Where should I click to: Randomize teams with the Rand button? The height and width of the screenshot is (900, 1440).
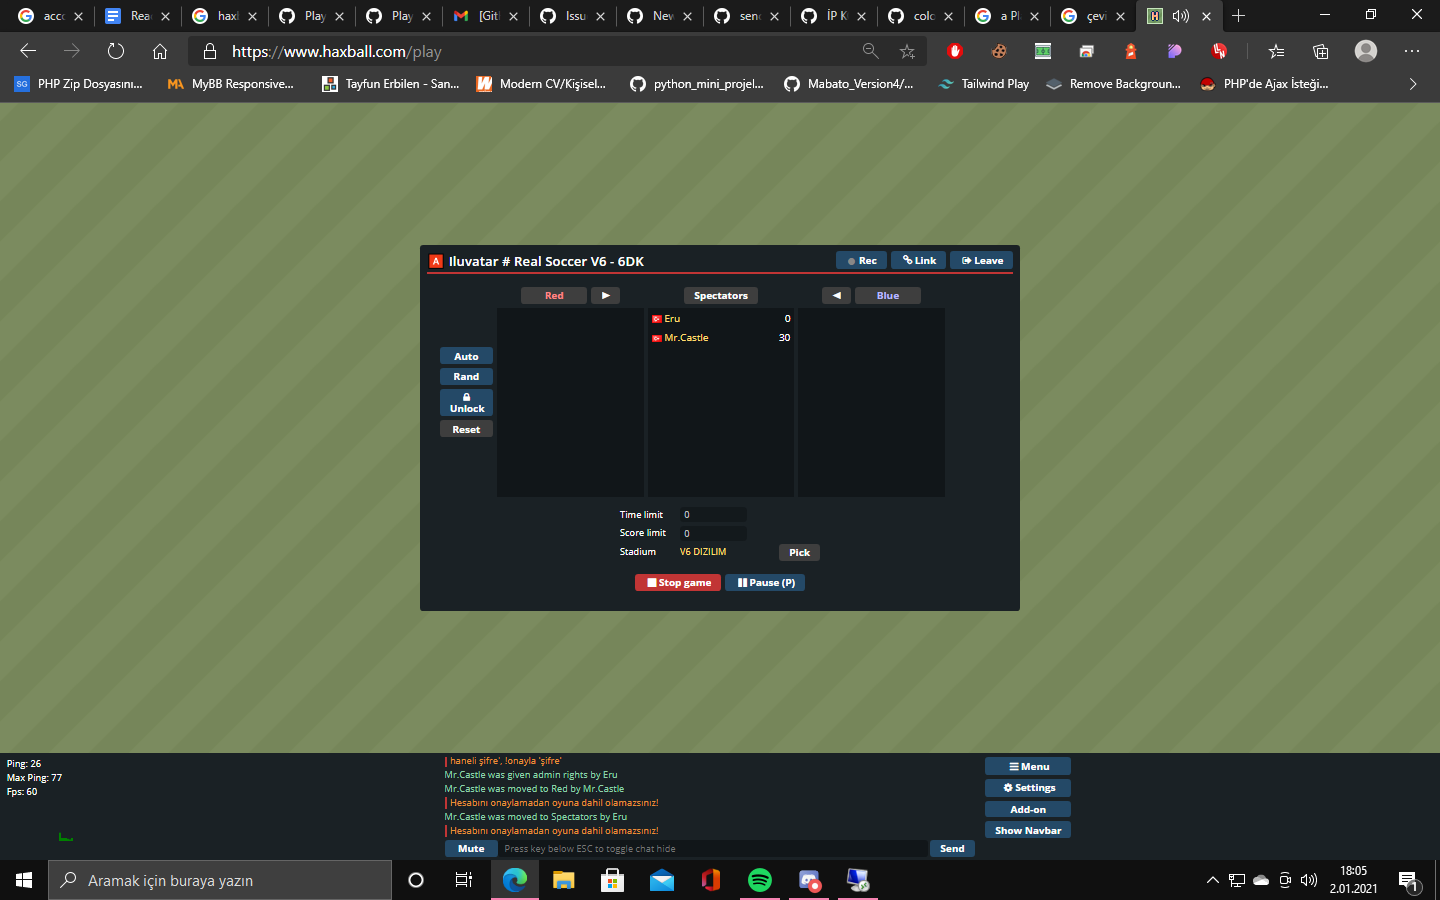(466, 376)
